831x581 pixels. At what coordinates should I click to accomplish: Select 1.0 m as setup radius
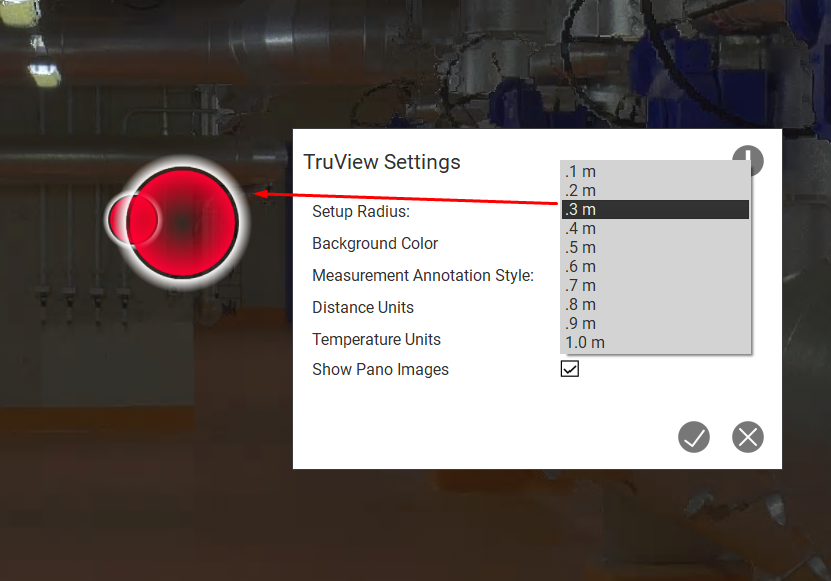[x=655, y=342]
